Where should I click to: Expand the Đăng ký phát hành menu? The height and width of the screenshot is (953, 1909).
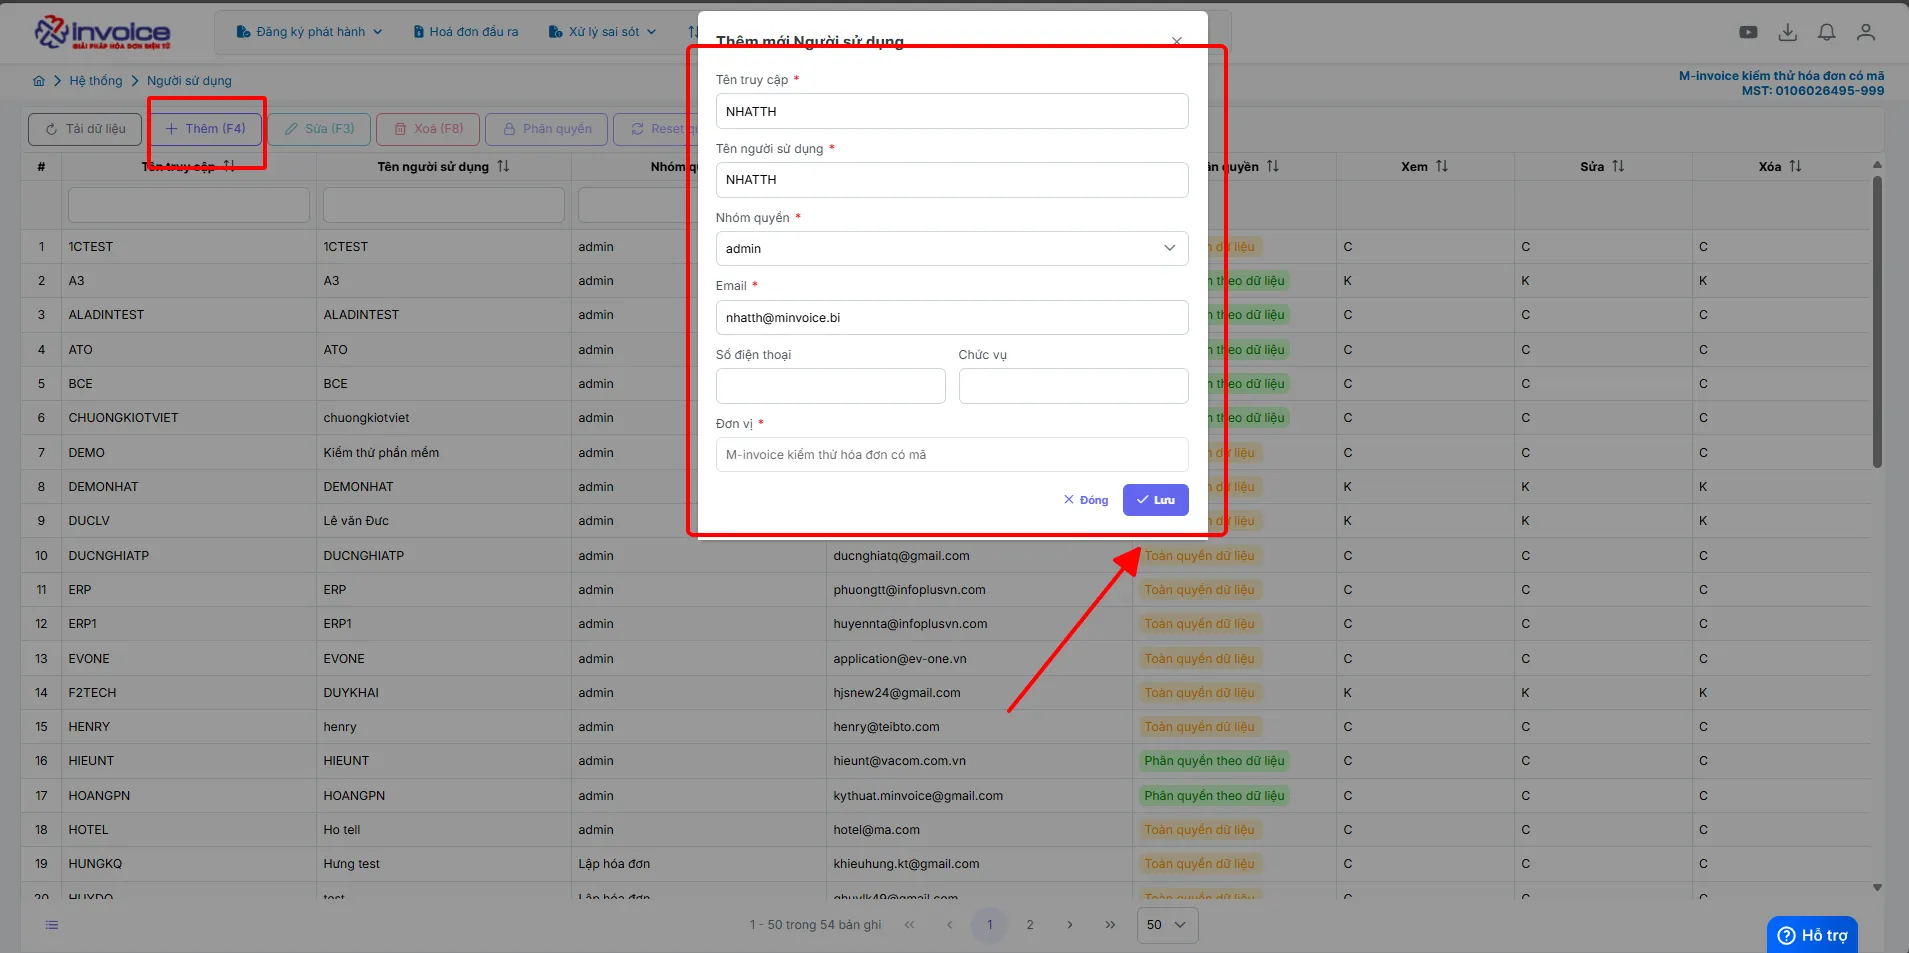click(309, 32)
